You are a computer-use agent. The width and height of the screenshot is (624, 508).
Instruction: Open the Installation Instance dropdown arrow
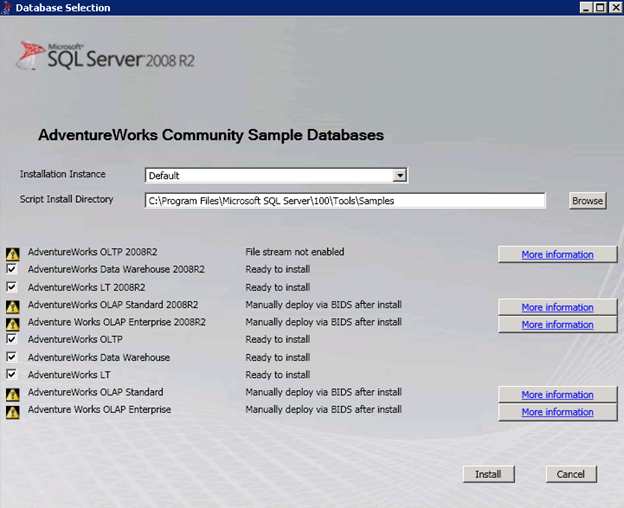click(400, 175)
